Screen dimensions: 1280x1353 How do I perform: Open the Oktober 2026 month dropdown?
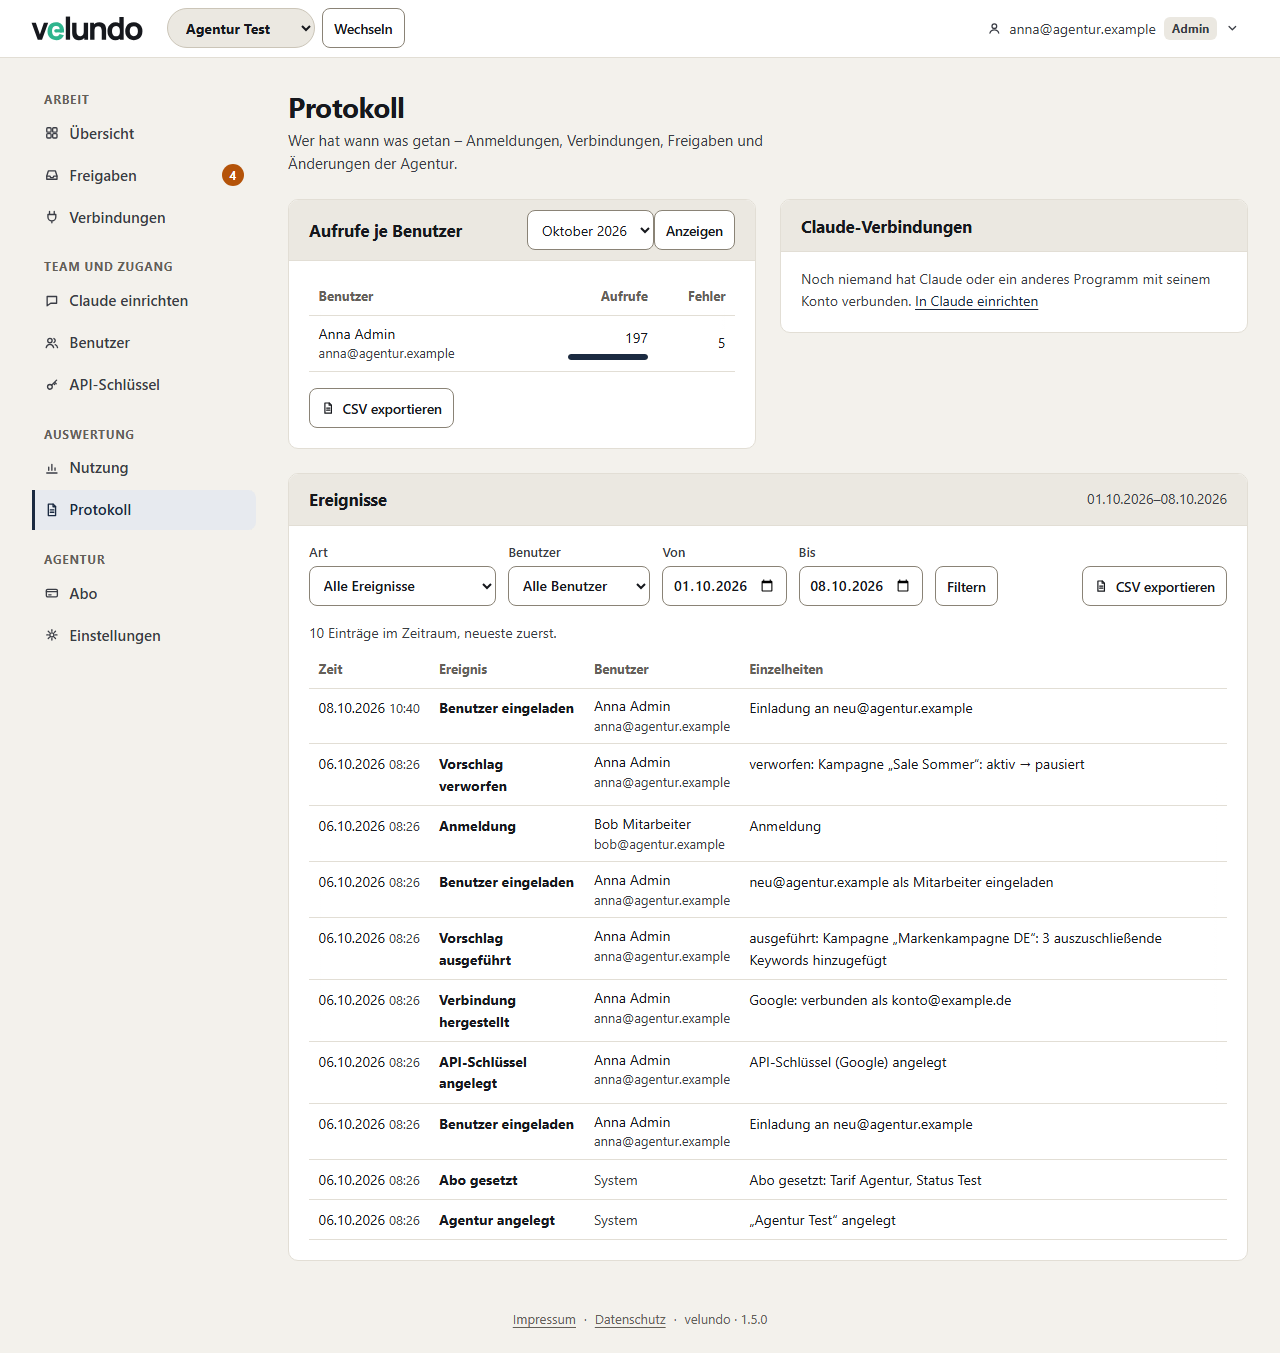[590, 230]
